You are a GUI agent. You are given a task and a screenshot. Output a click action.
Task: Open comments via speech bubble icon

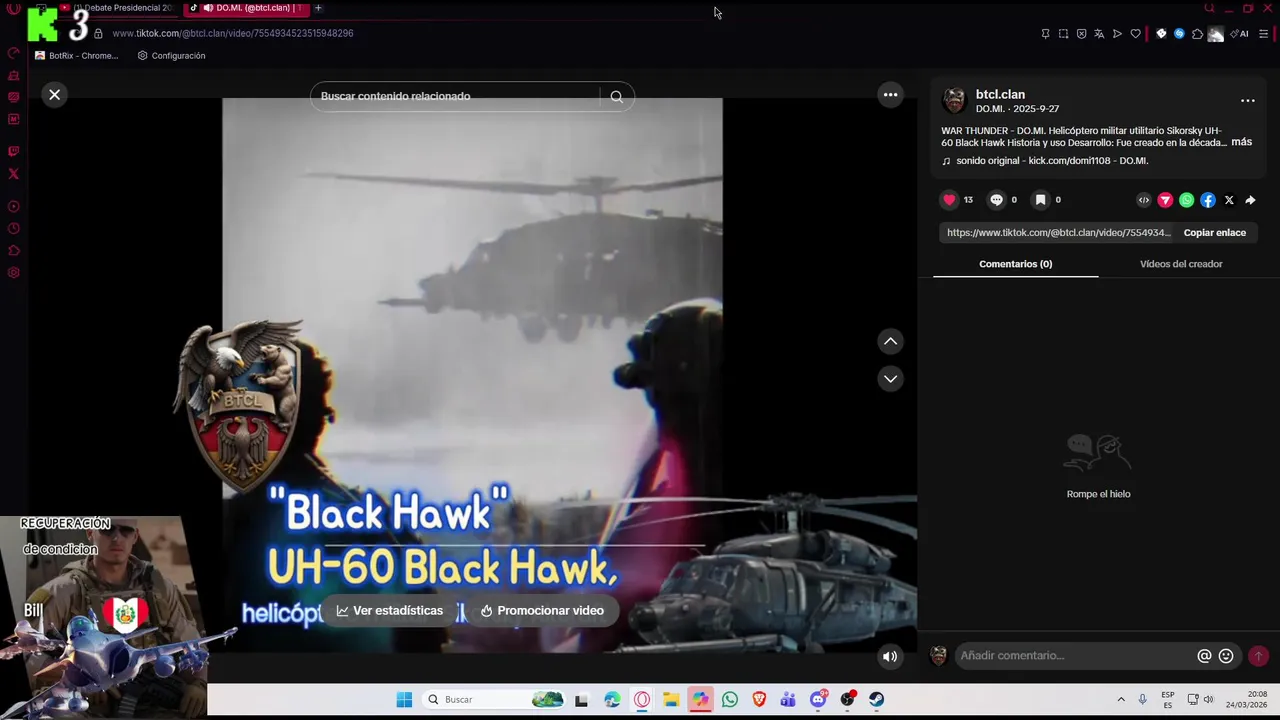(x=996, y=200)
